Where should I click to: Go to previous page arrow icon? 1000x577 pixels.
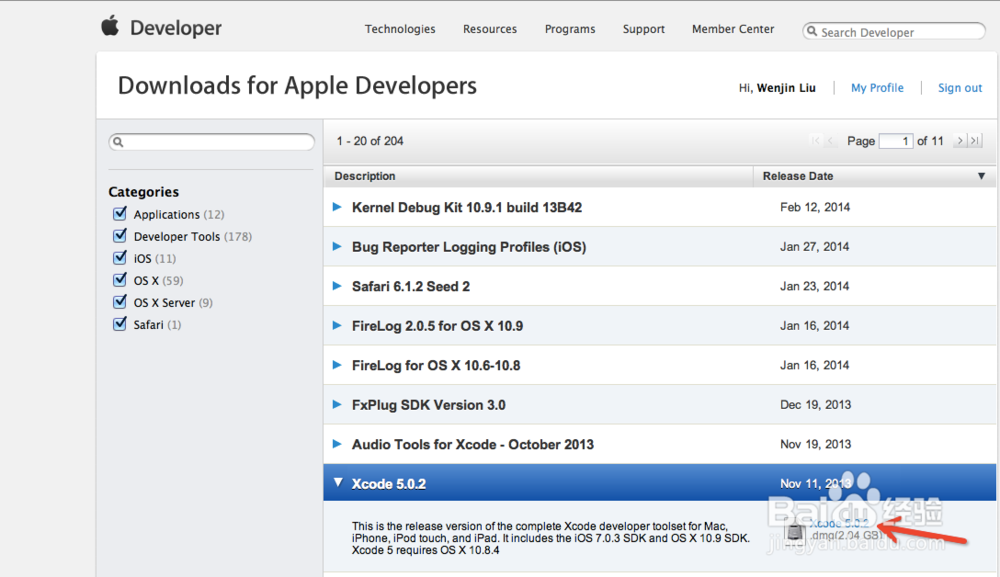click(x=830, y=140)
